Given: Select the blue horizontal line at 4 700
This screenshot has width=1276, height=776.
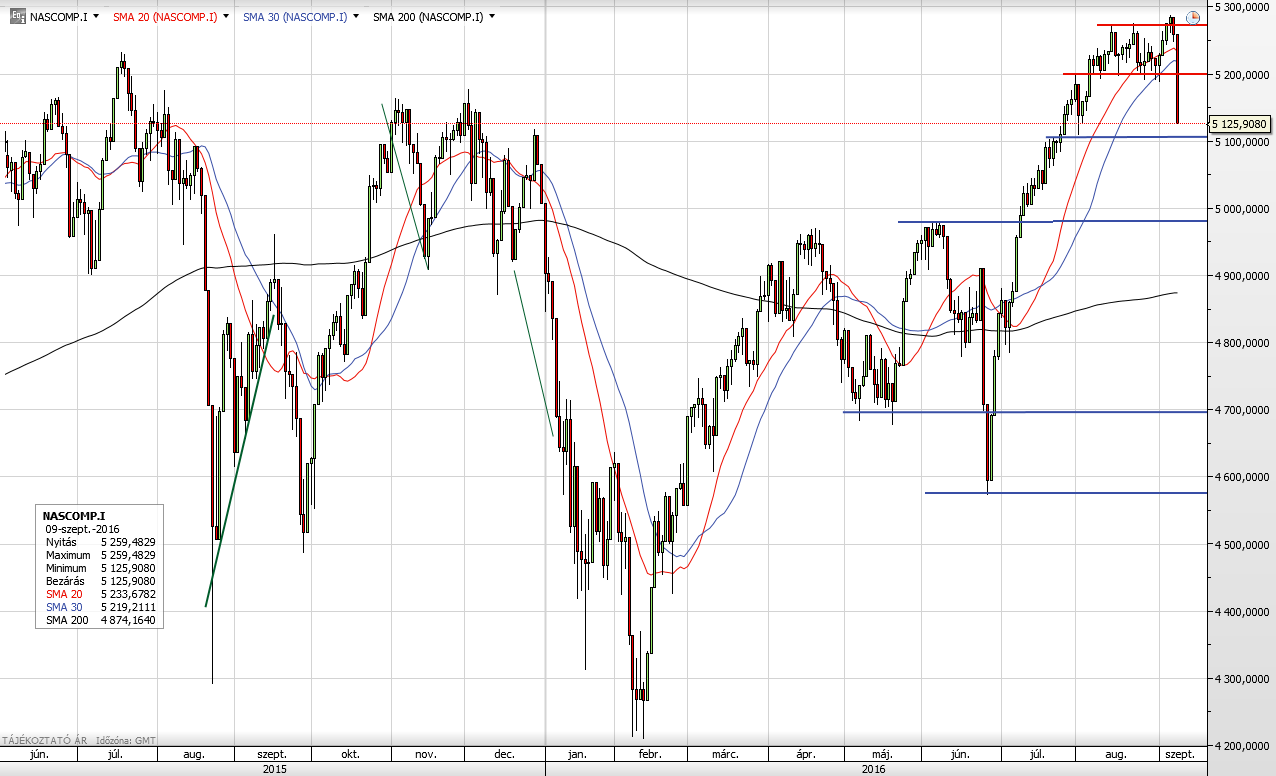Looking at the screenshot, I should (1025, 412).
